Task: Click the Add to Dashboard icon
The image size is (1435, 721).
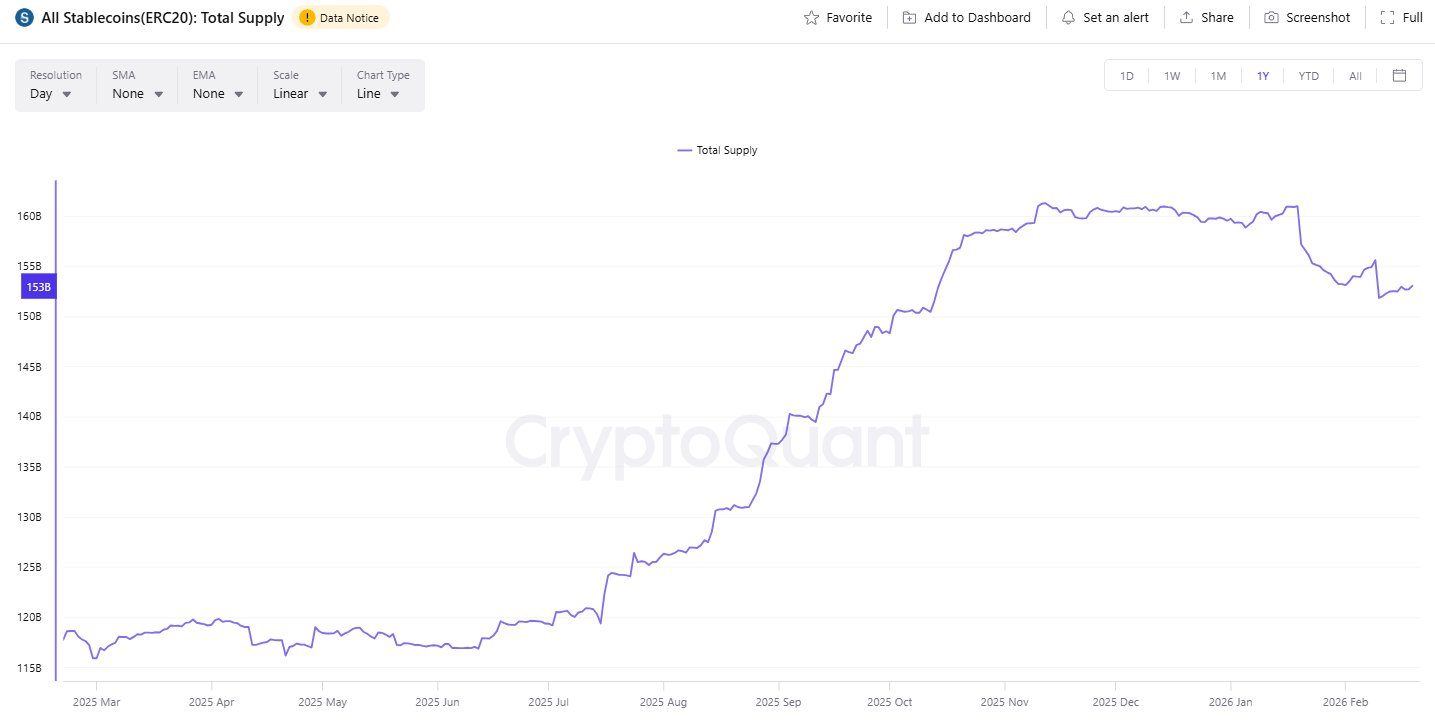Action: coord(909,18)
